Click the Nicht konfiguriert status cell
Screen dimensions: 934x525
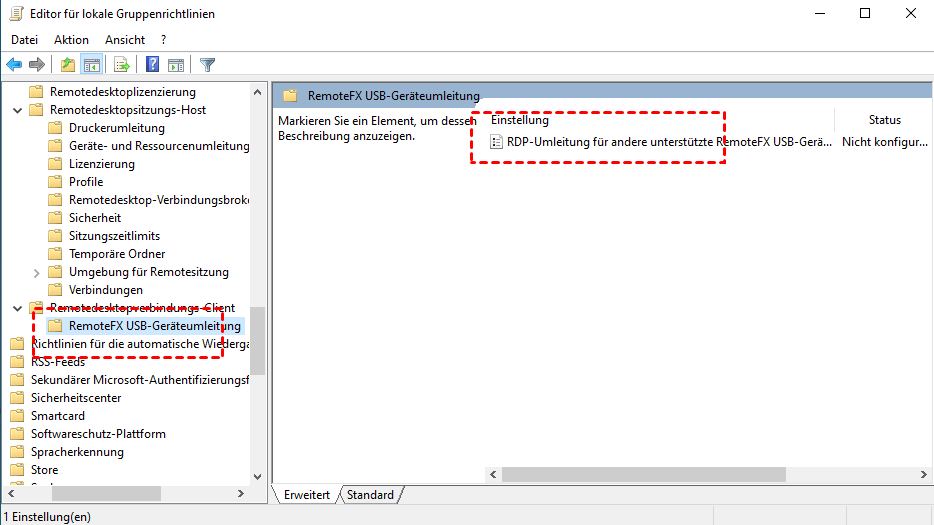[x=885, y=142]
